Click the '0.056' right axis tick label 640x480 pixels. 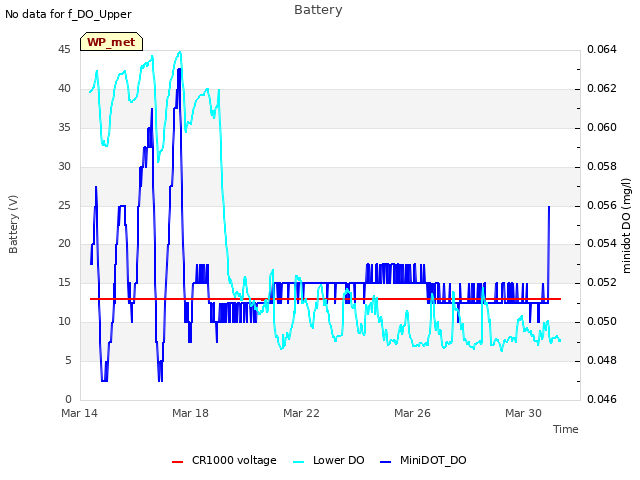(x=602, y=205)
